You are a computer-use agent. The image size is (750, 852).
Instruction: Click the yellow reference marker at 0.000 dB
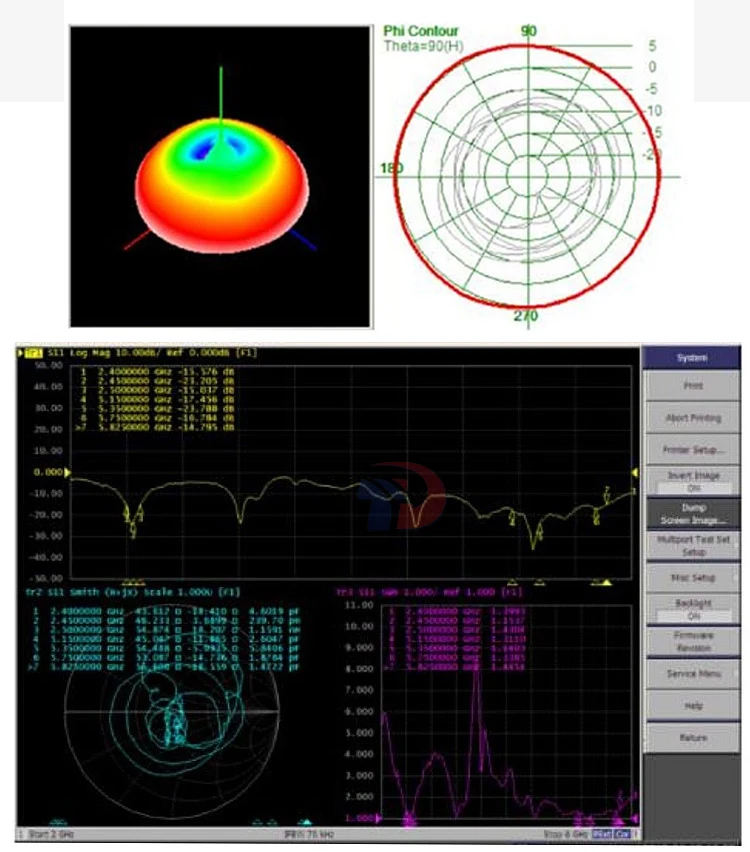pos(67,472)
